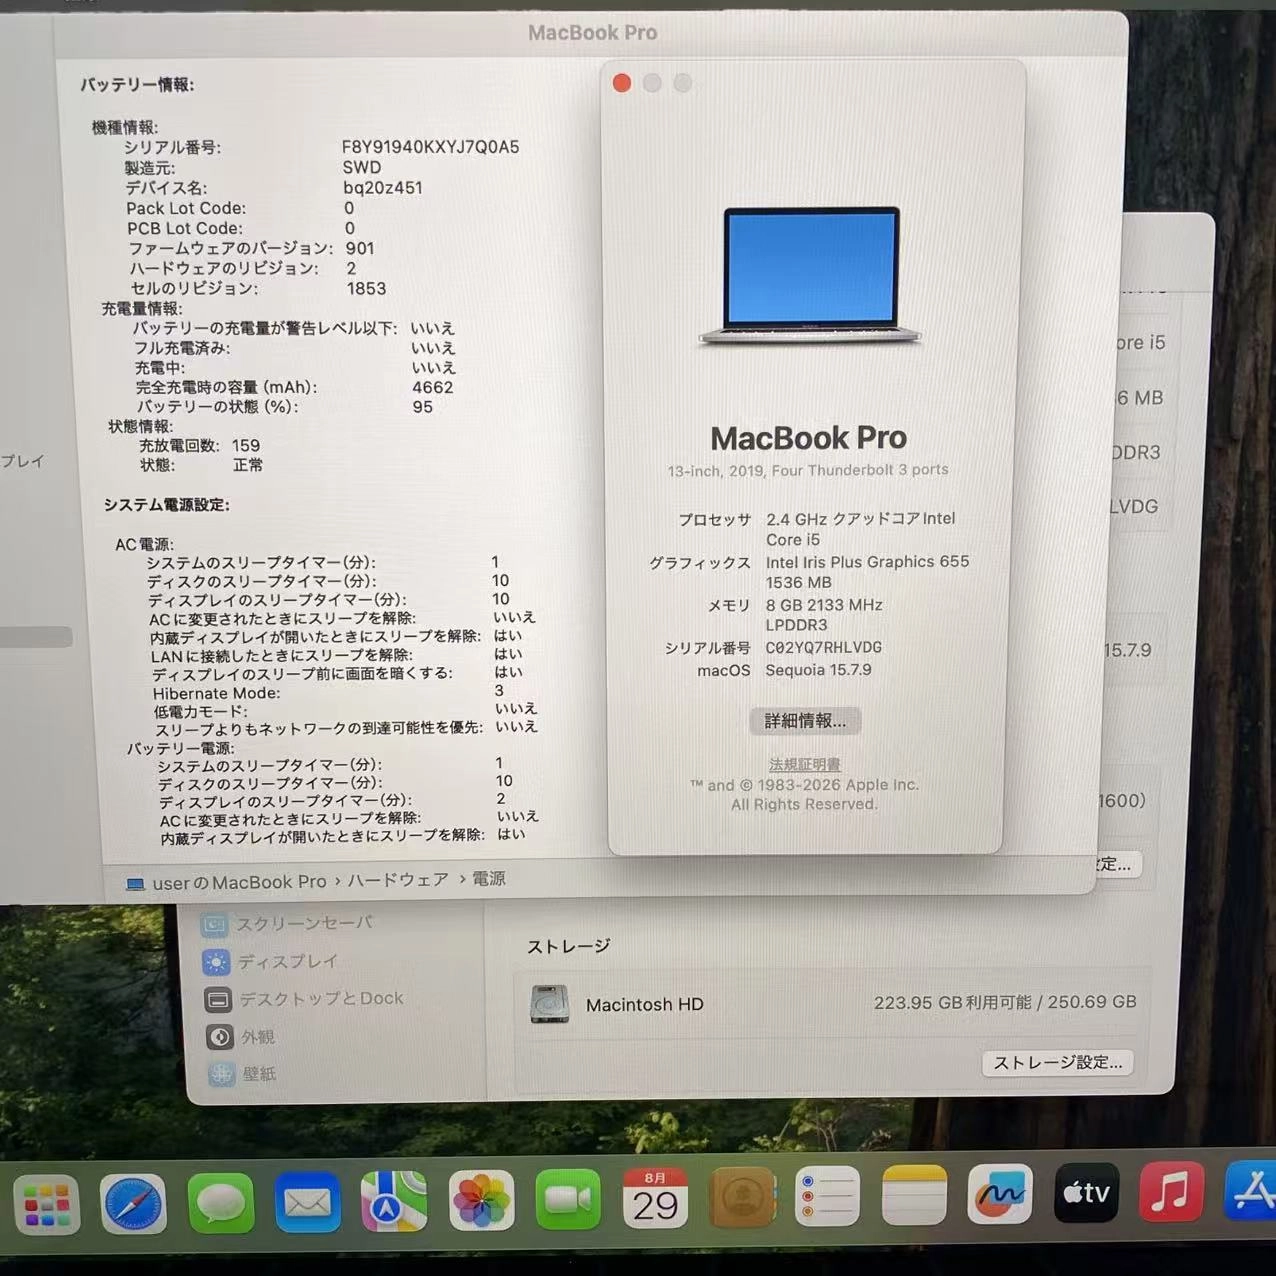
Task: Click the システム電源設定: heading
Action: pos(167,505)
